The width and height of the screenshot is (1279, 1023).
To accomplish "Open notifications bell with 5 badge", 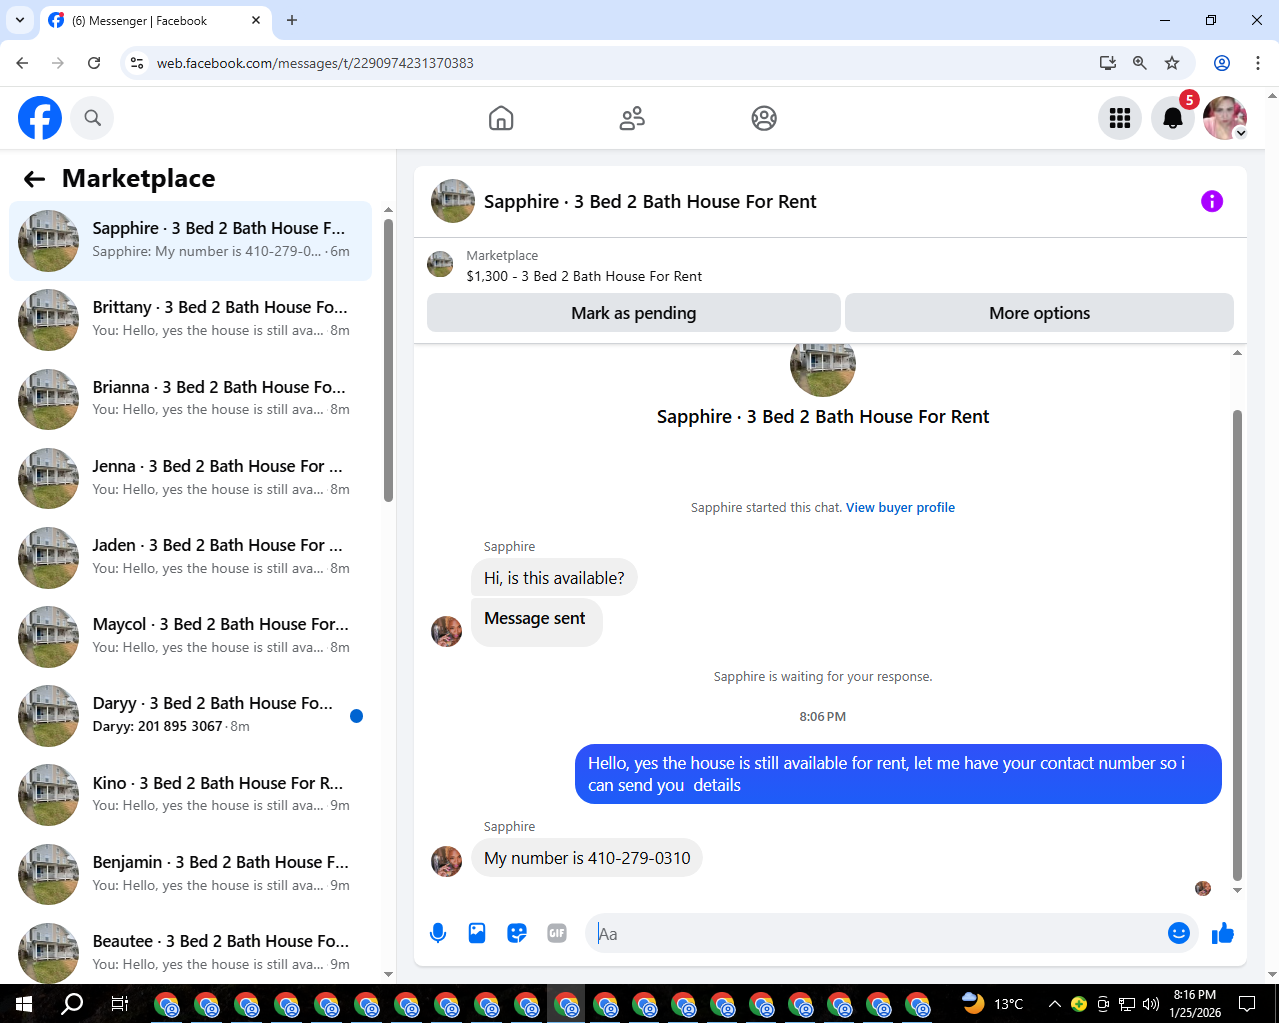I will [x=1173, y=118].
